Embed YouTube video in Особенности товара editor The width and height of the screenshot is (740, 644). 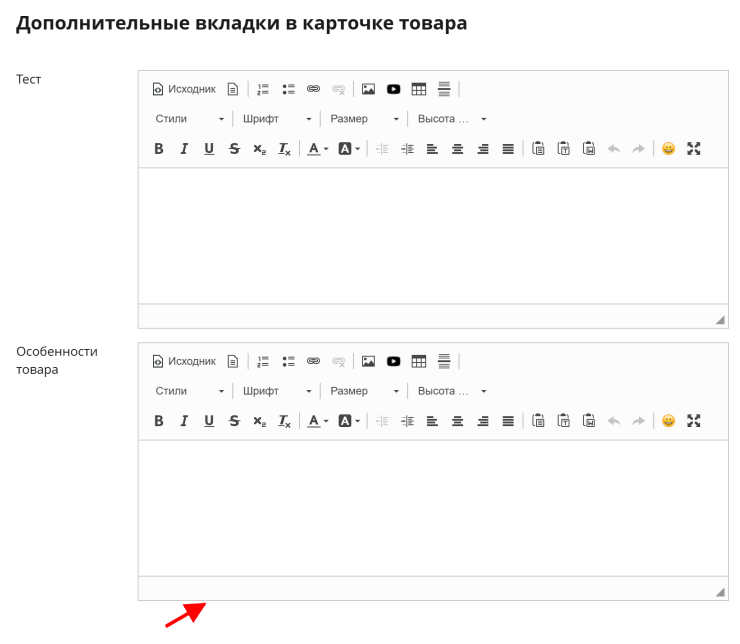point(394,361)
